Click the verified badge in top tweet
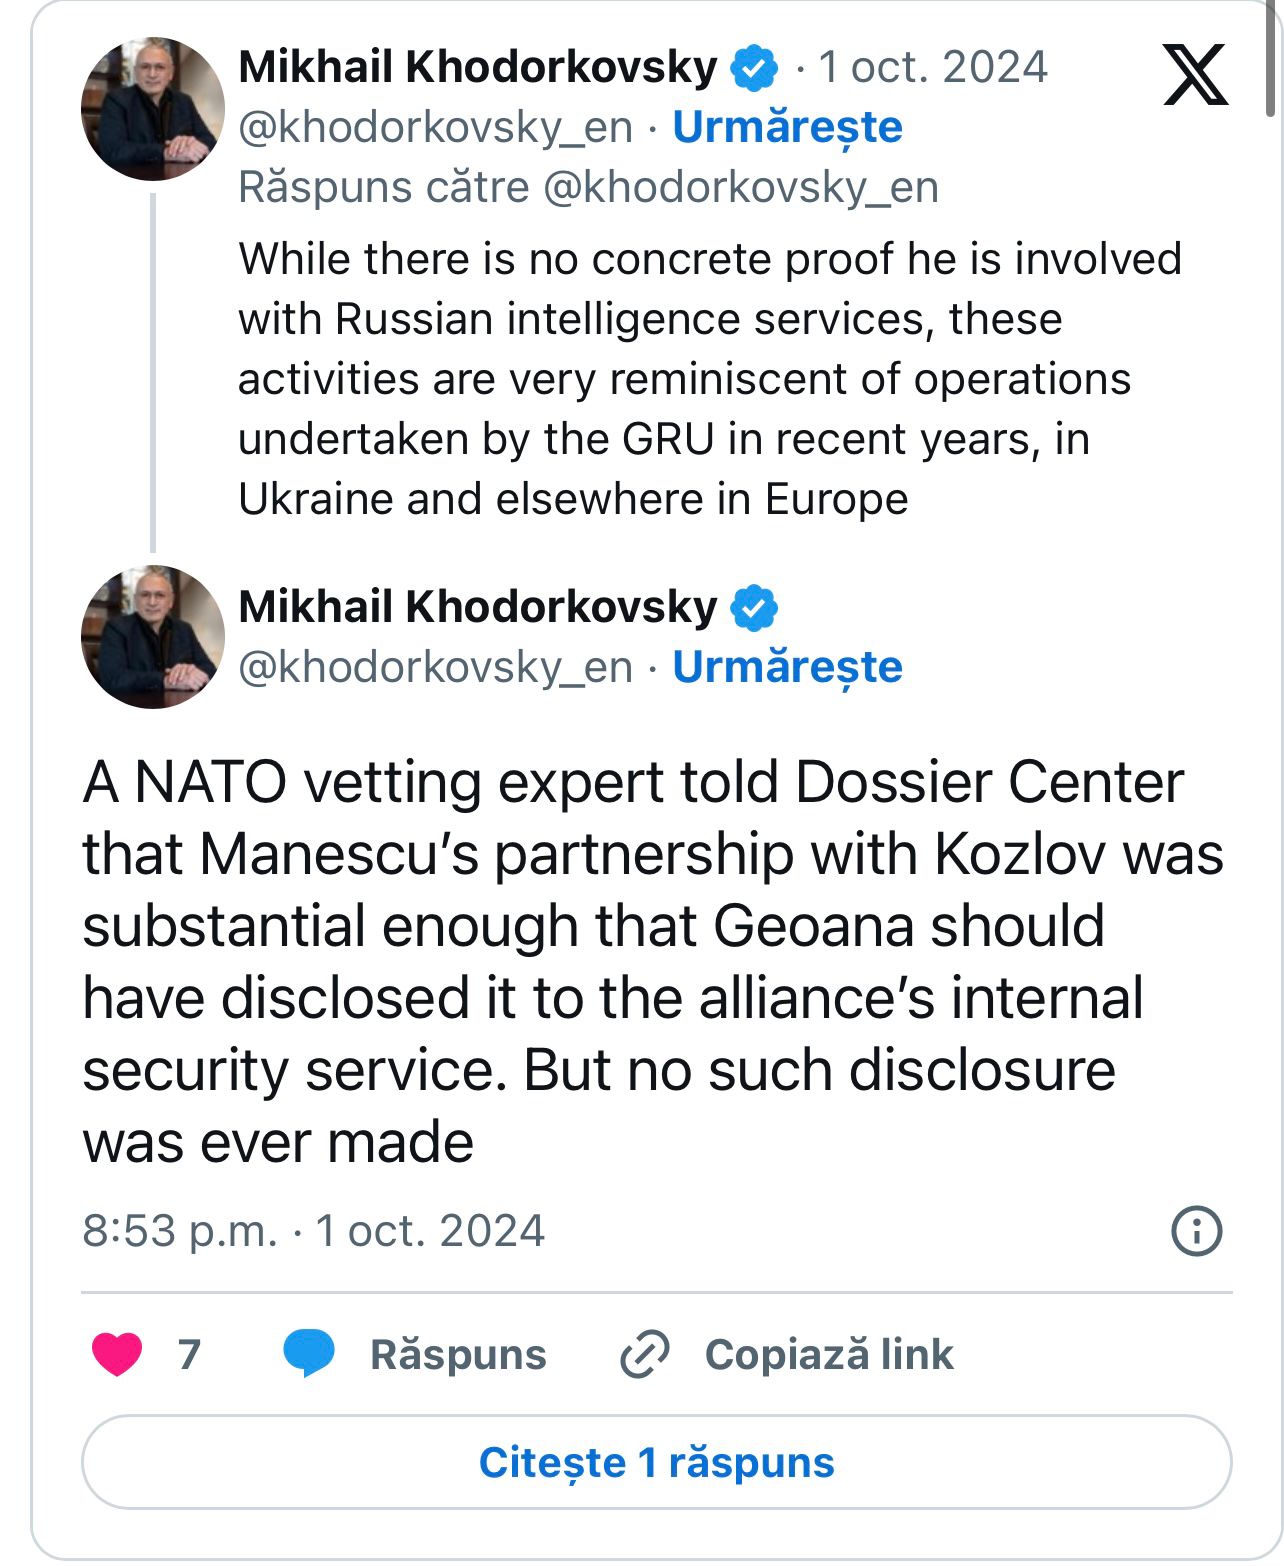This screenshot has height=1566, width=1284. [755, 68]
